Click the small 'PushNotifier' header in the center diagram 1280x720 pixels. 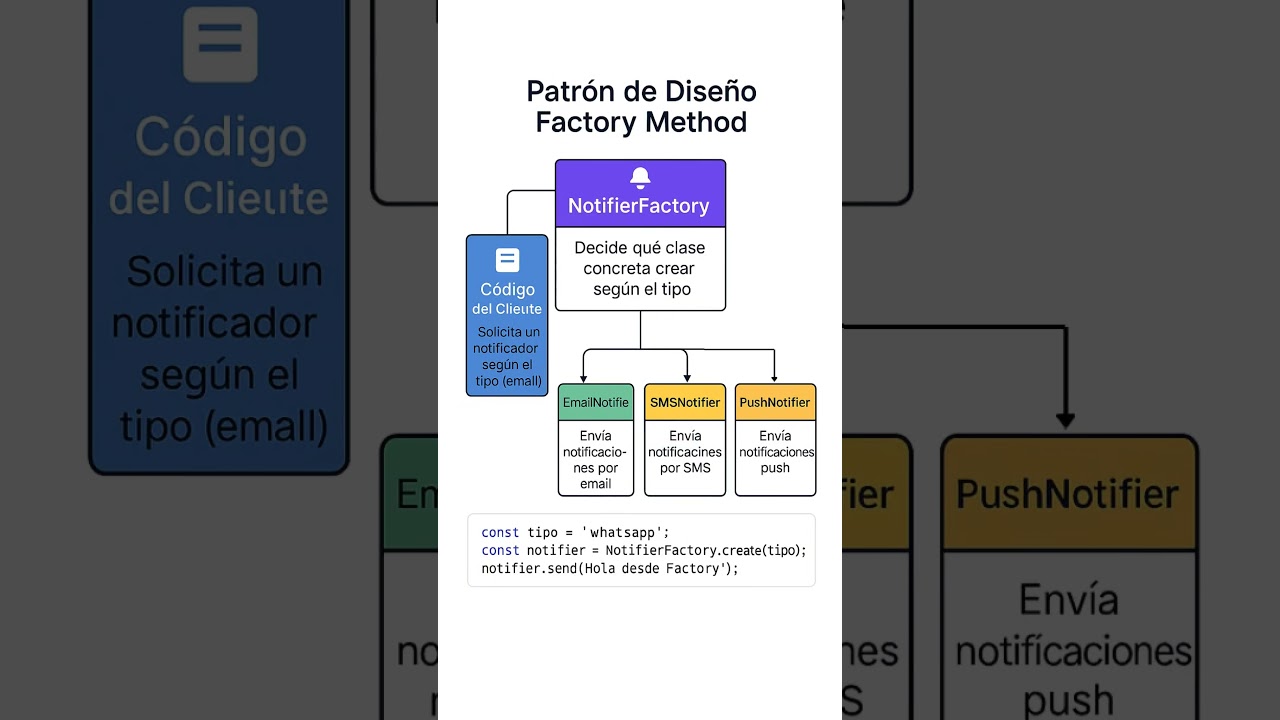775,402
